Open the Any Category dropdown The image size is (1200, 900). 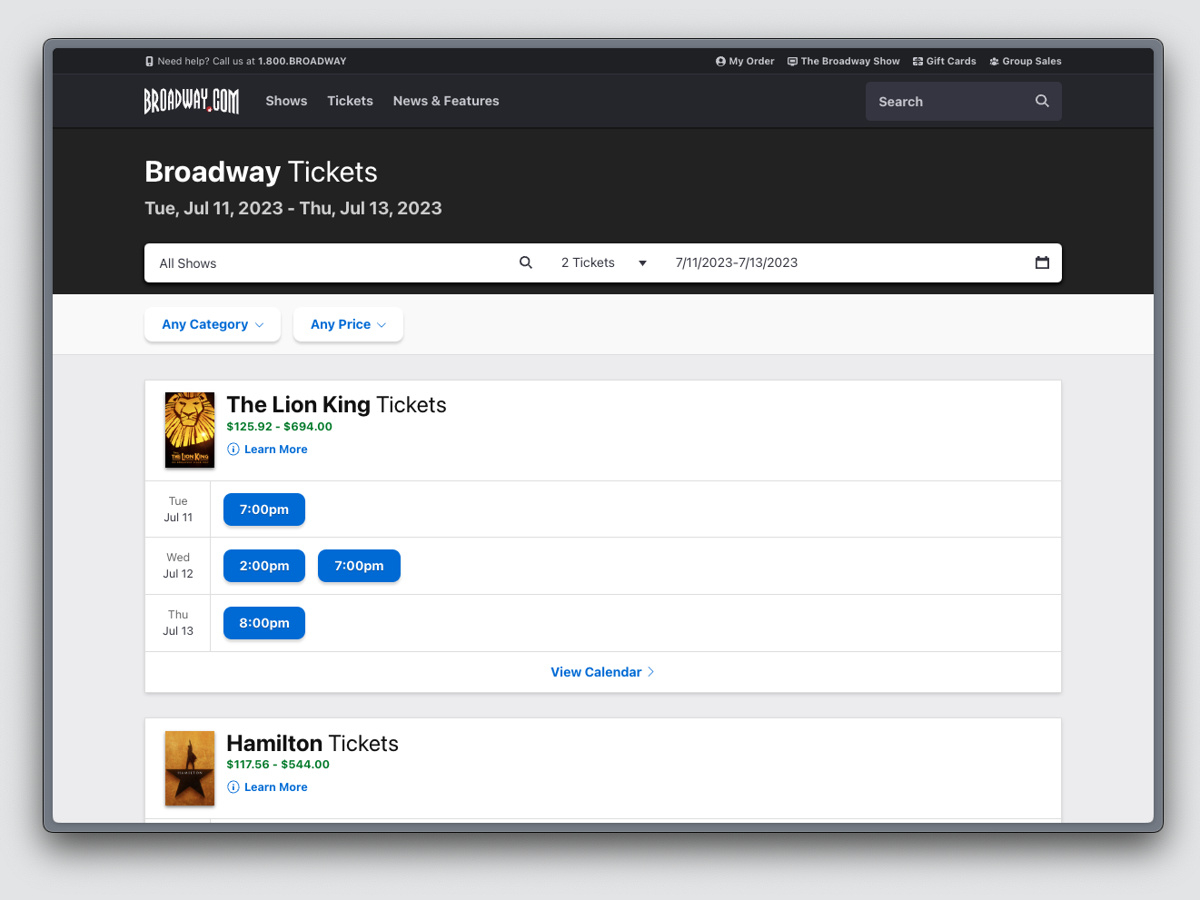213,324
